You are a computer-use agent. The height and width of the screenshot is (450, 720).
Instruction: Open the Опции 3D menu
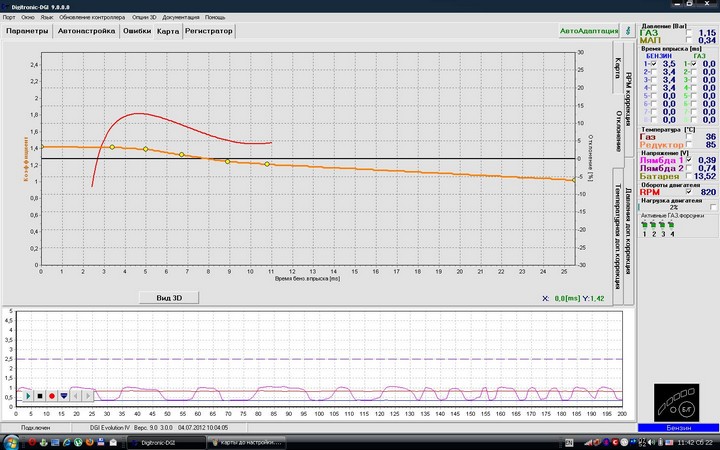click(x=143, y=17)
